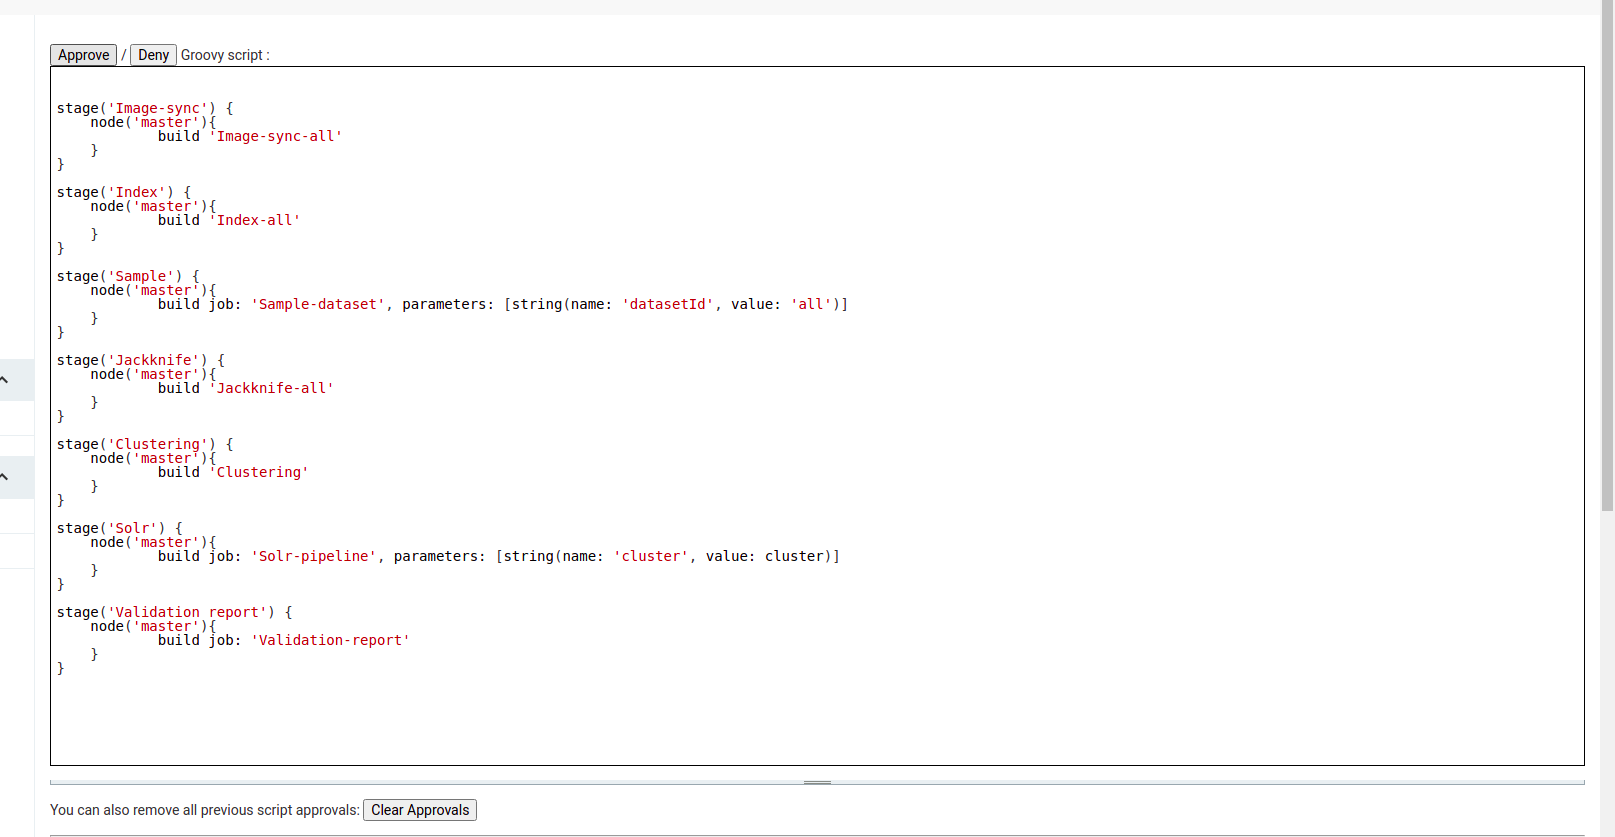The width and height of the screenshot is (1615, 837).
Task: Collapse the lower sidebar section chevron
Action: 5,477
